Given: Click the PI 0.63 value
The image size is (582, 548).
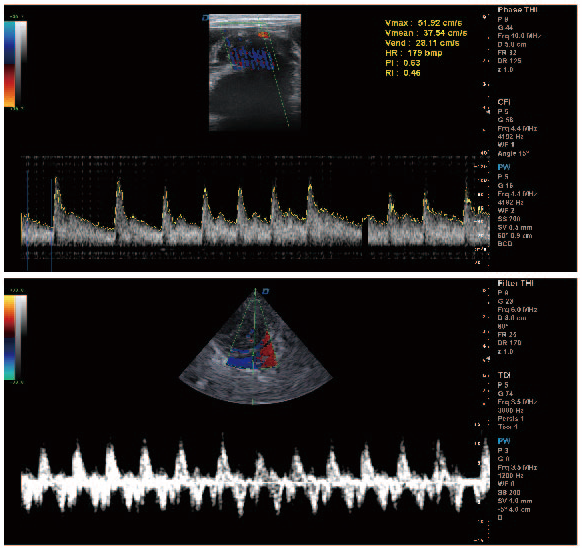Looking at the screenshot, I should pos(403,63).
